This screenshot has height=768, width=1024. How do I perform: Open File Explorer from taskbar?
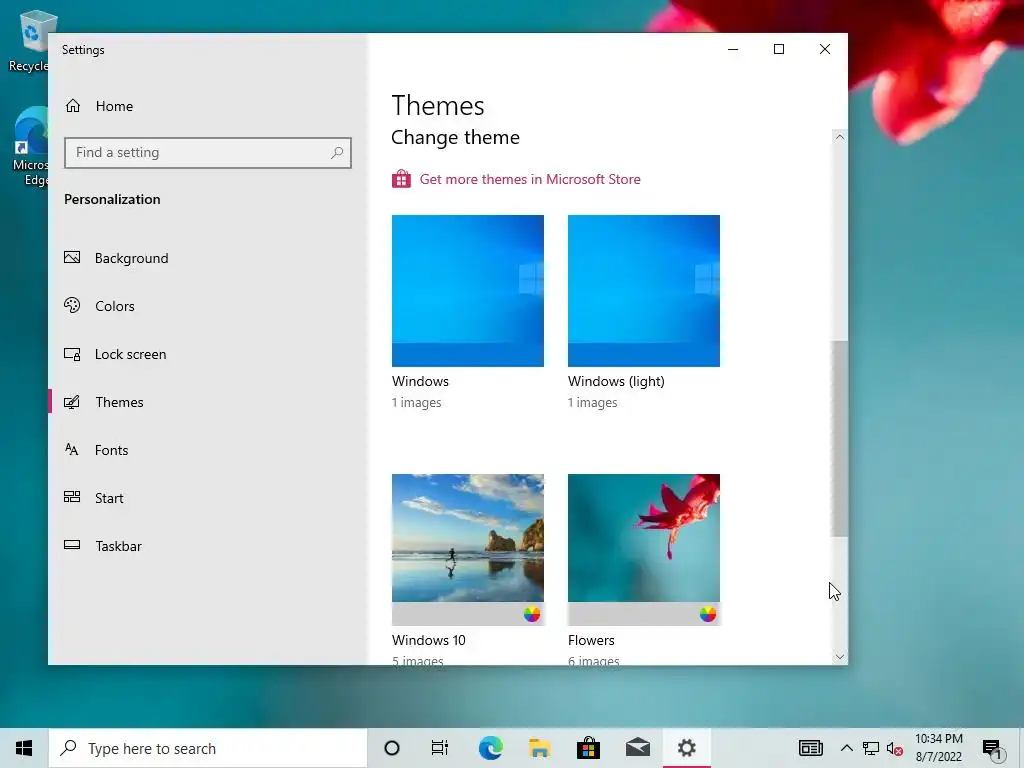(539, 748)
